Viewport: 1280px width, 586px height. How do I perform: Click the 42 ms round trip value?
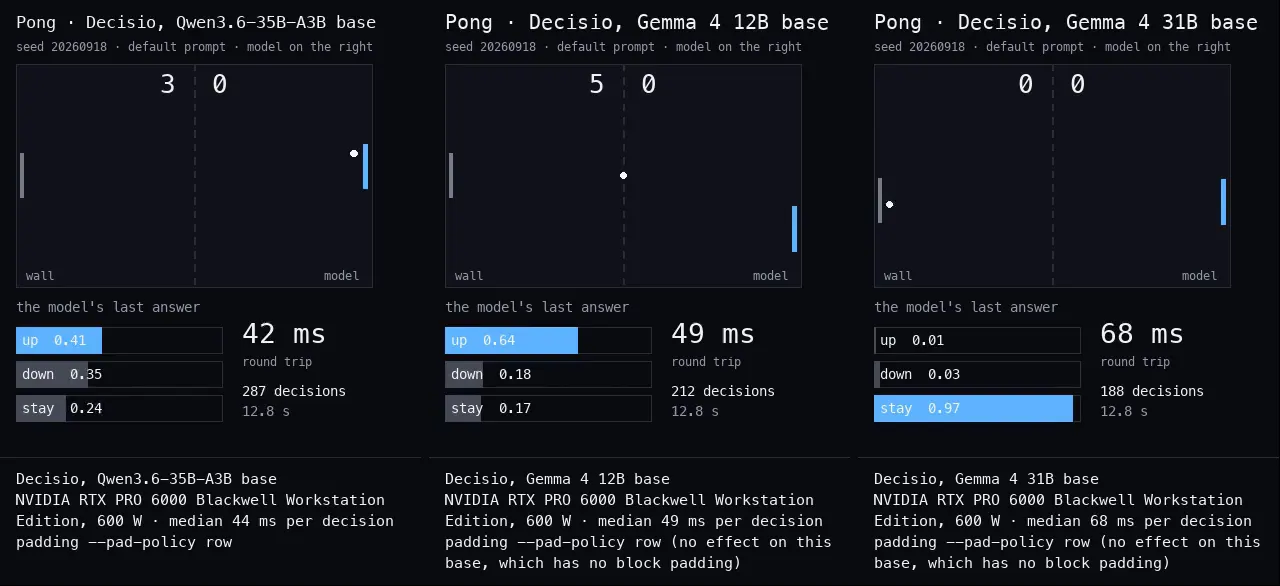[284, 333]
